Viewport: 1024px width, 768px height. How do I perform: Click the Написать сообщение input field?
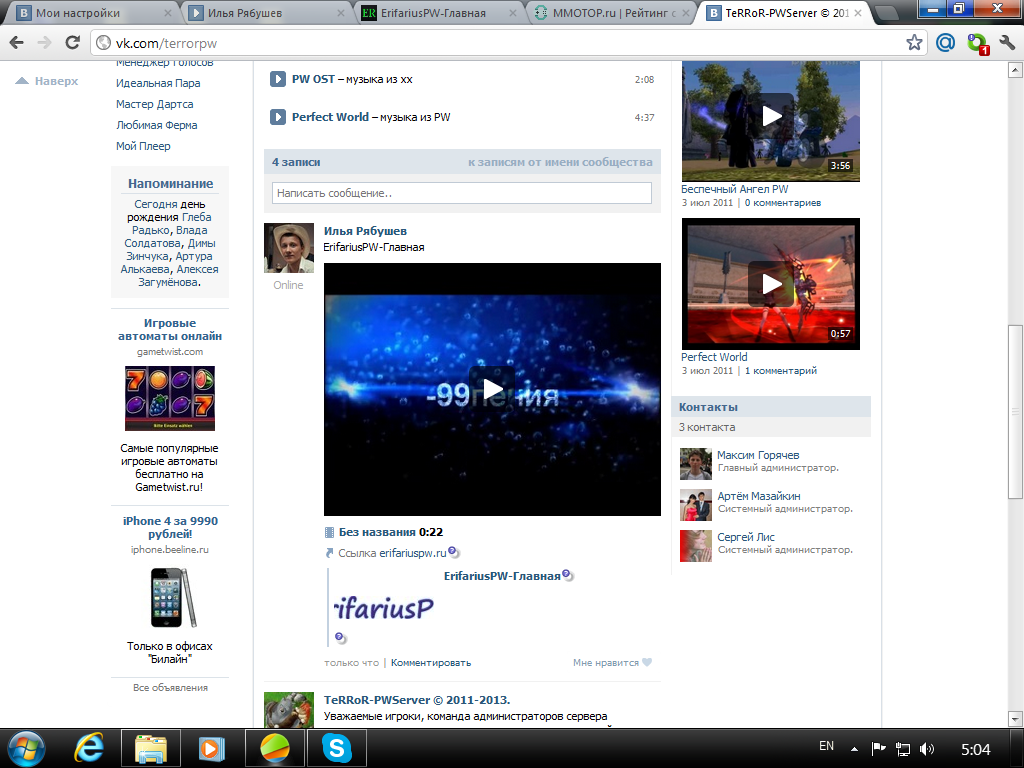tap(462, 193)
